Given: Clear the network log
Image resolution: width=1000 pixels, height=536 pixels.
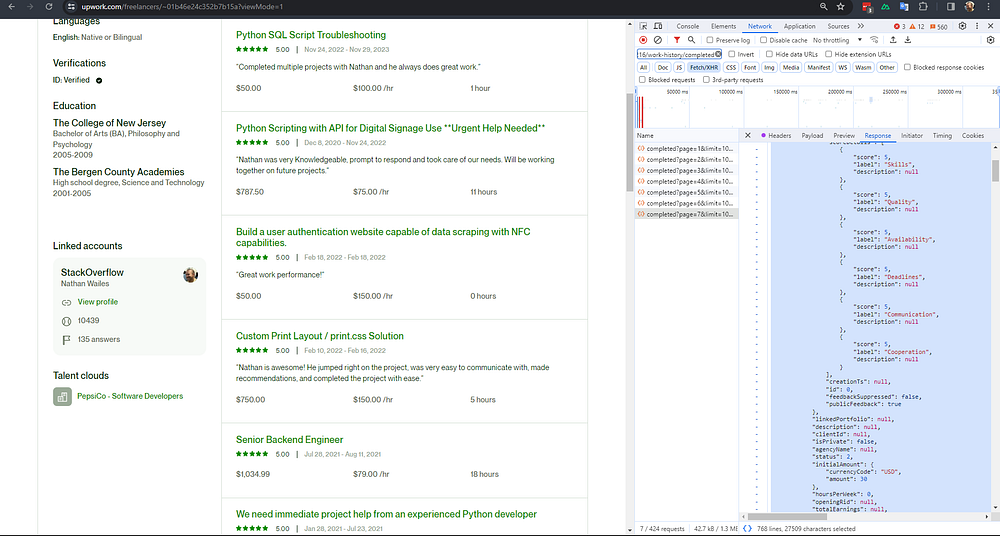Looking at the screenshot, I should point(657,40).
